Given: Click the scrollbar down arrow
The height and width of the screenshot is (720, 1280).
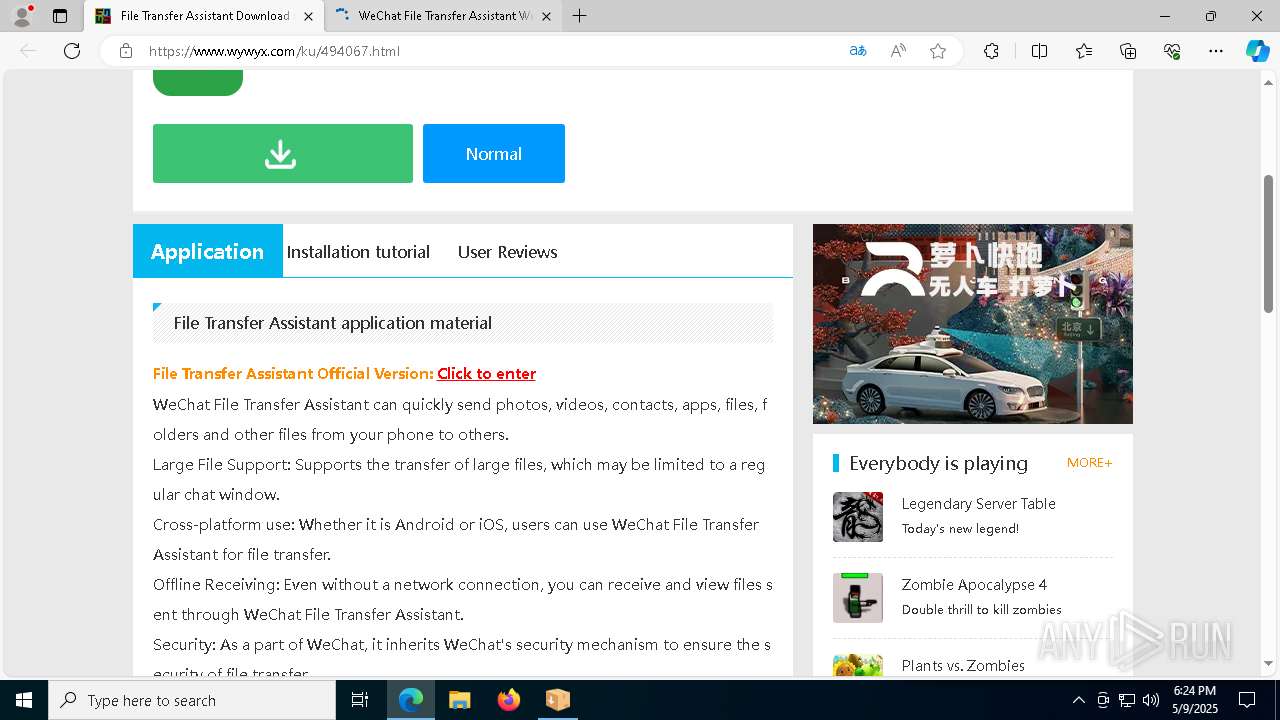Looking at the screenshot, I should [1269, 663].
